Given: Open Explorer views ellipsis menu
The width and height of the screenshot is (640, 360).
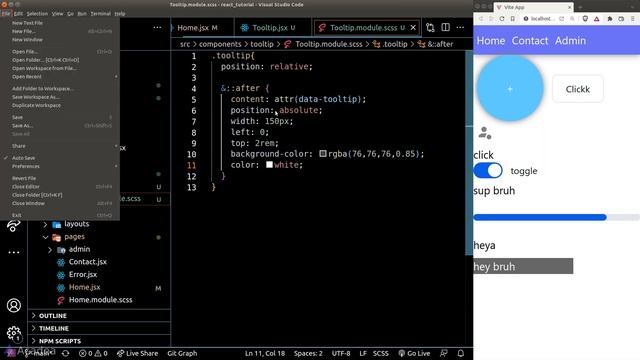Looking at the screenshot, I should pos(157,28).
